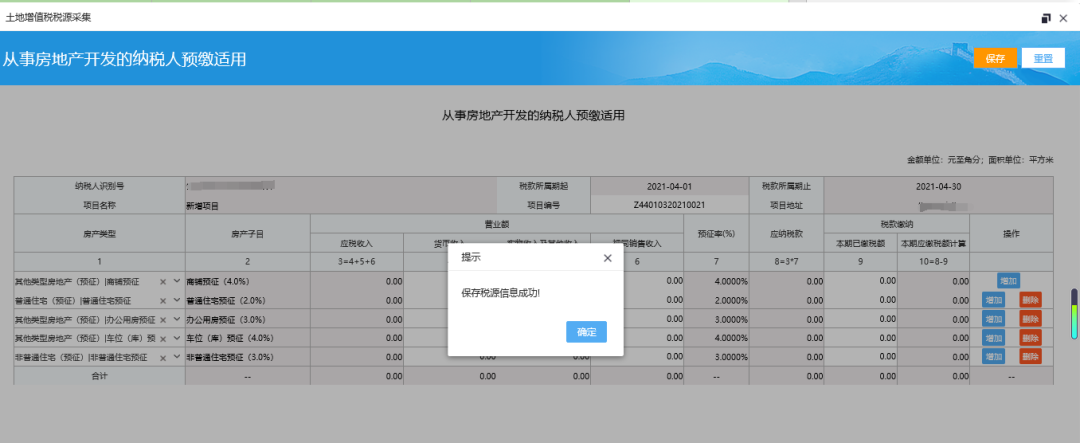This screenshot has width=1080, height=443.
Task: Click the 2.0000% rate cell
Action: (x=716, y=300)
